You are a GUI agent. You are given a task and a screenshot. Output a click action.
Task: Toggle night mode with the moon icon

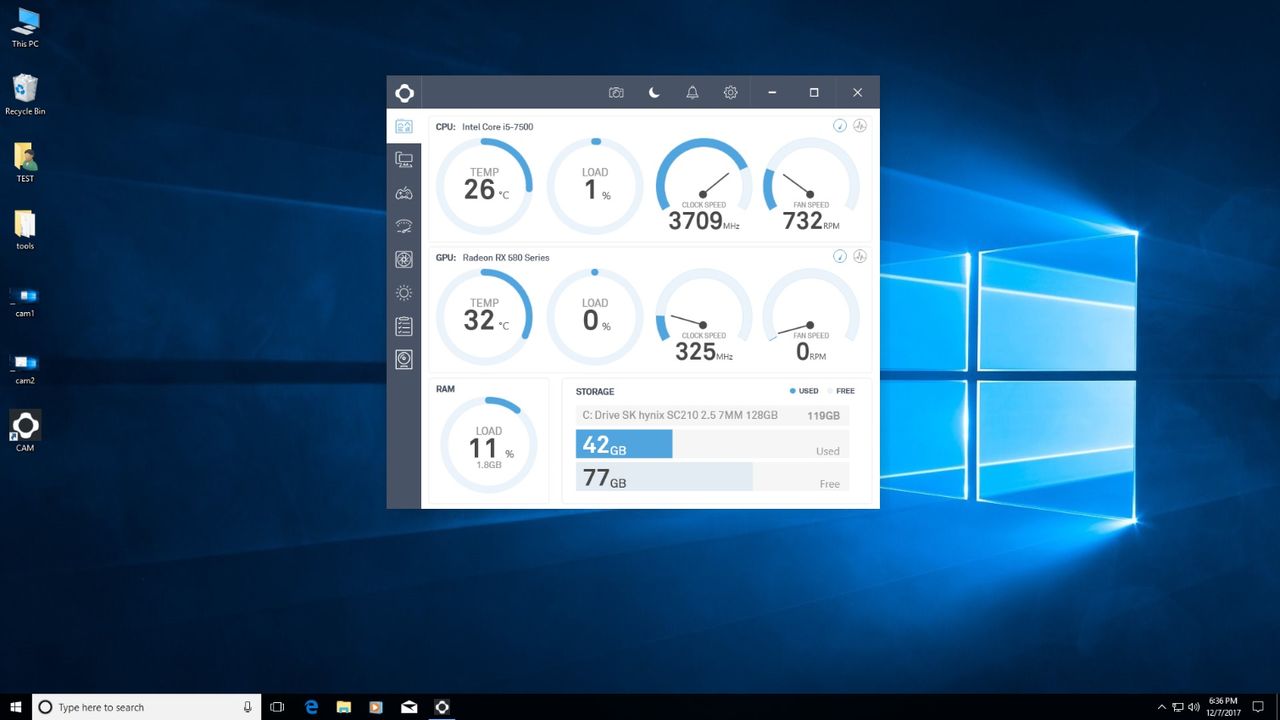654,93
